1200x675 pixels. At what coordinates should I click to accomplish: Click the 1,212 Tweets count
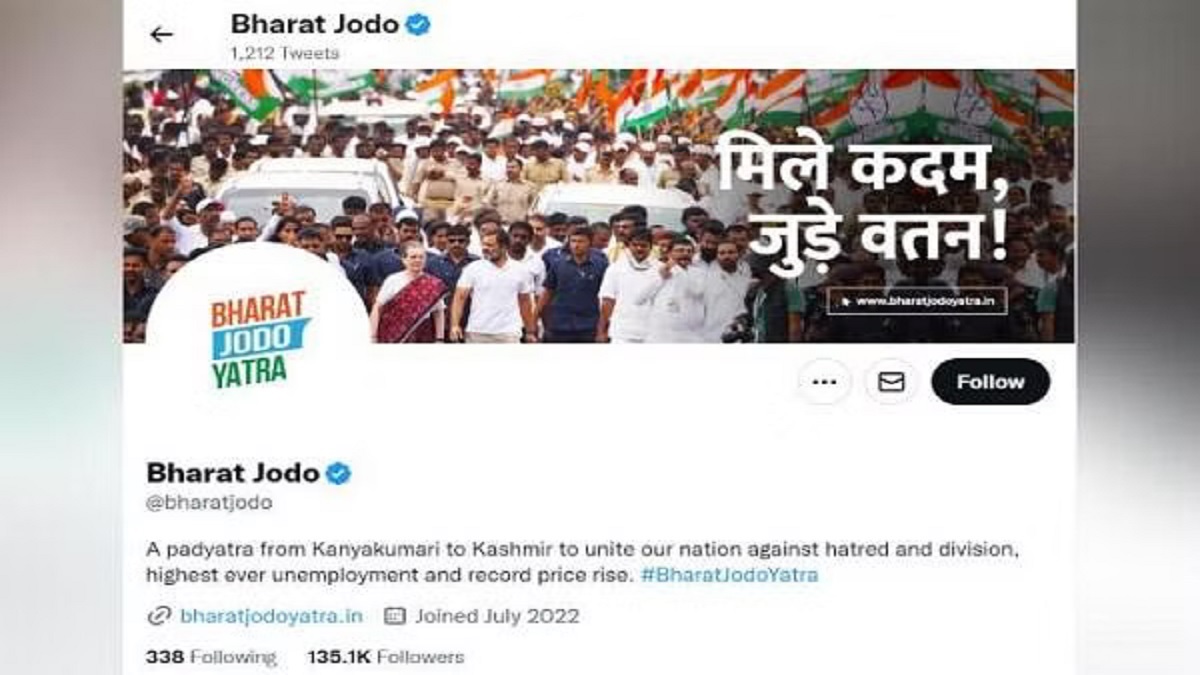pos(285,53)
